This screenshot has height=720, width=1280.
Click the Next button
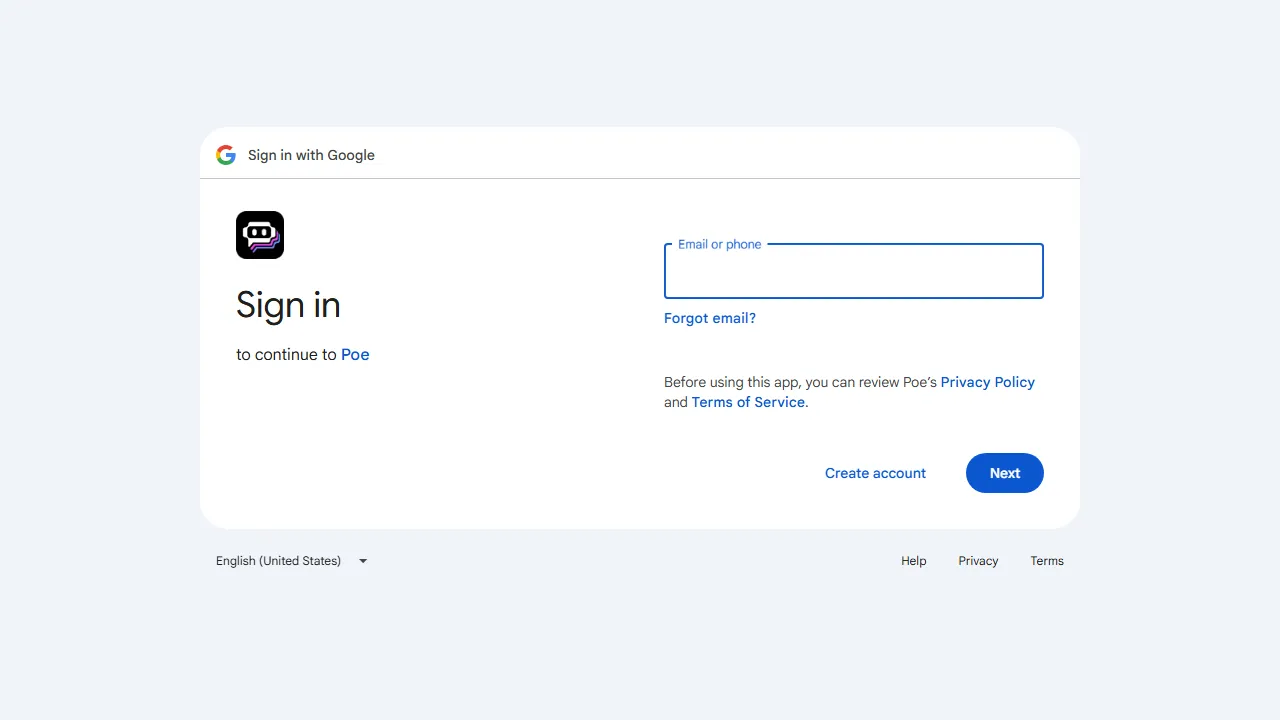pyautogui.click(x=1005, y=473)
